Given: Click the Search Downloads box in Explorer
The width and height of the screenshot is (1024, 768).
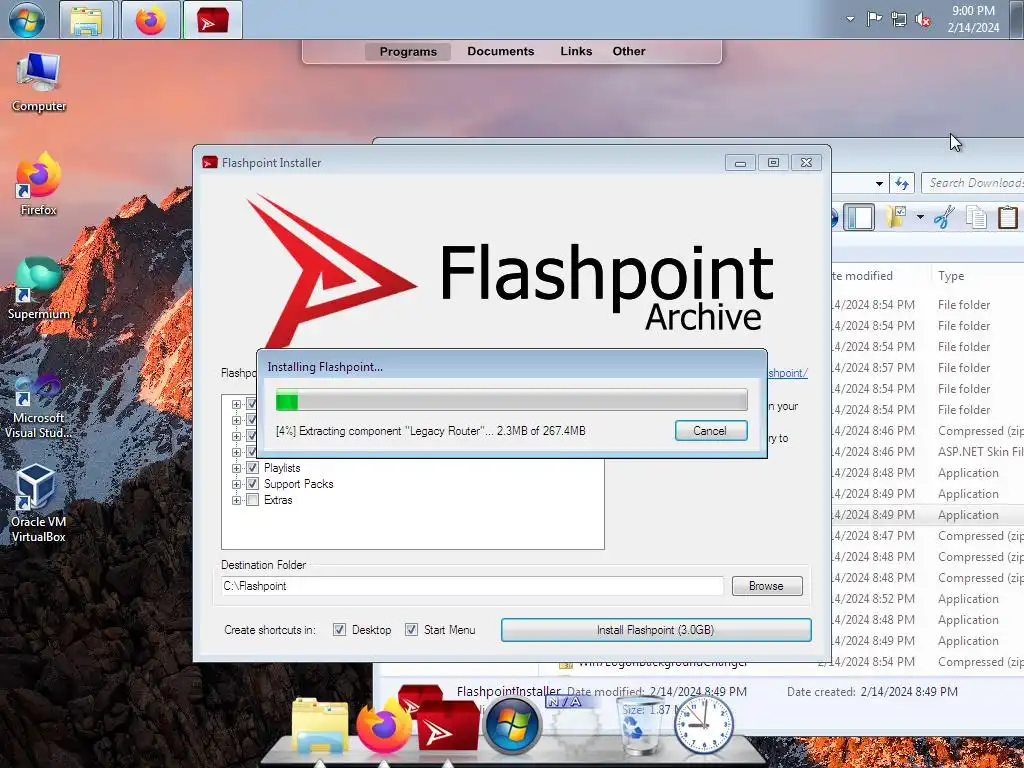Looking at the screenshot, I should pos(973,184).
